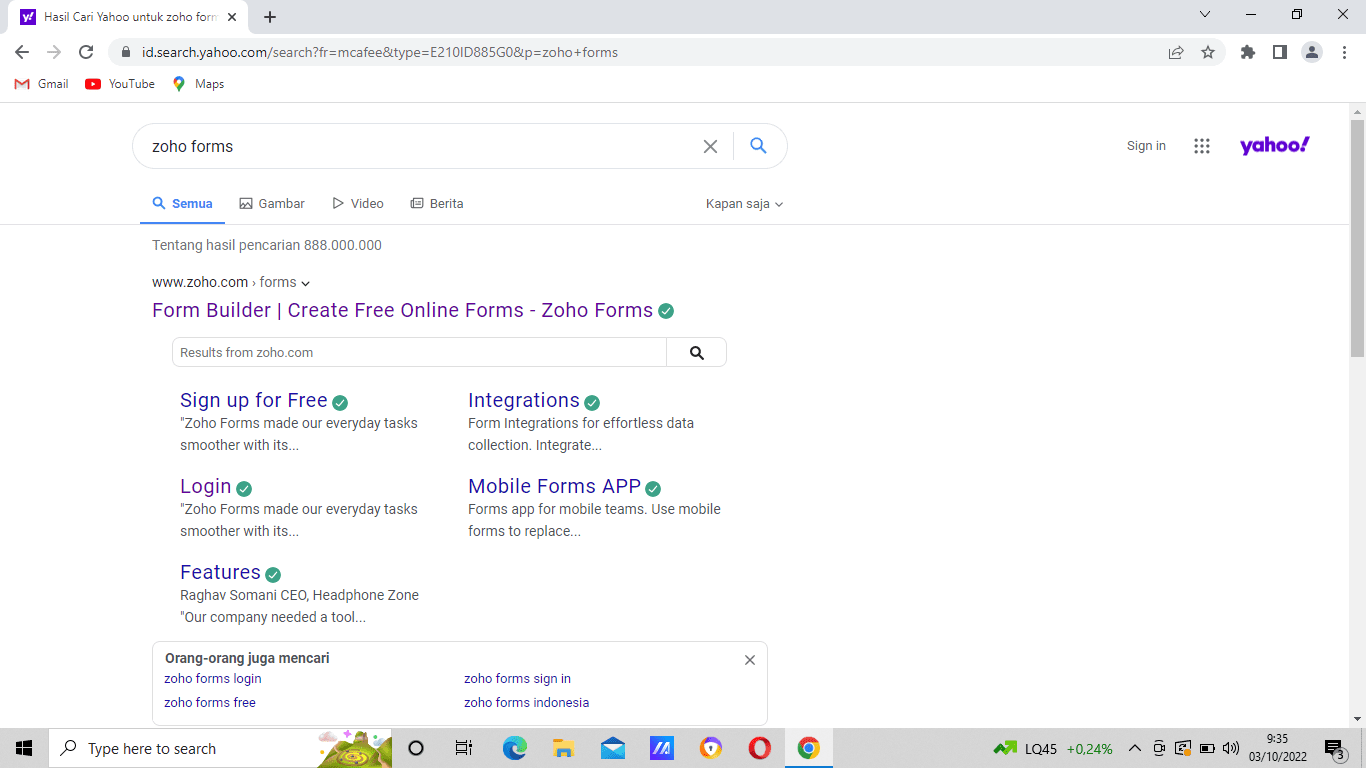Viewport: 1366px width, 768px height.
Task: Expand the www.zoho.com forms URL arrow
Action: tap(305, 283)
